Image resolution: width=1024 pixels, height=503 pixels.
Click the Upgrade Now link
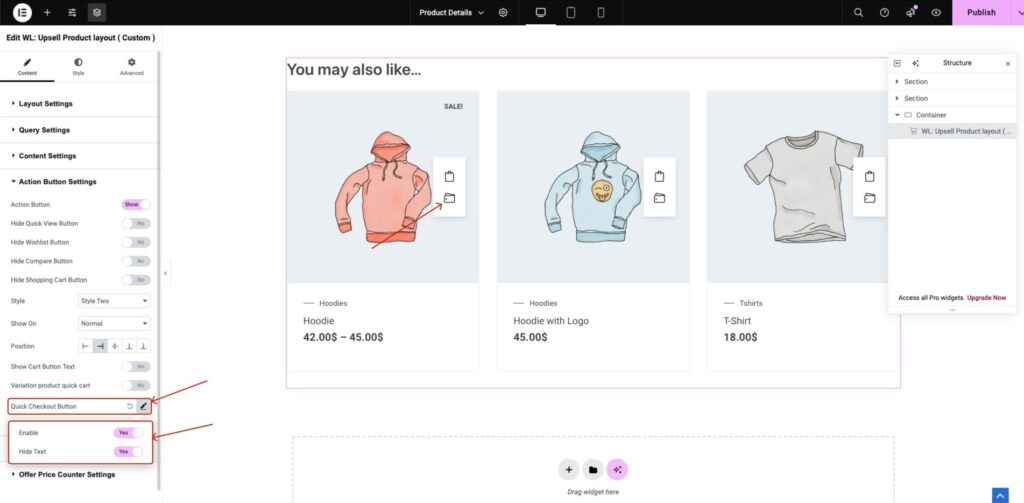[986, 298]
